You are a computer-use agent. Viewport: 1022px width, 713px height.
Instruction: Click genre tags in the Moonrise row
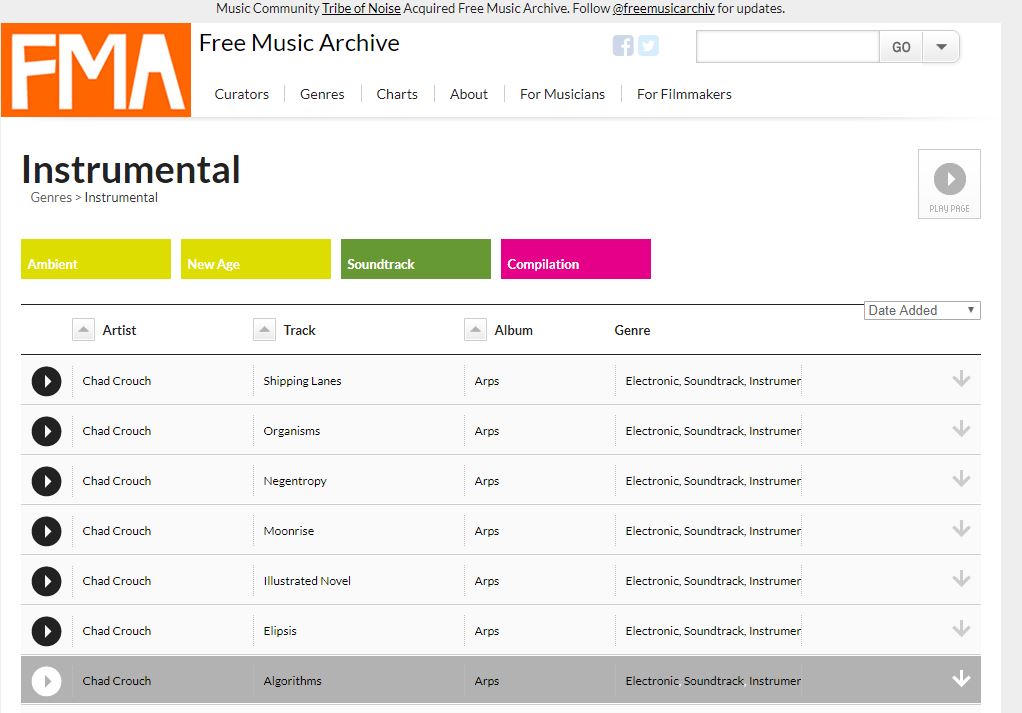coord(713,531)
